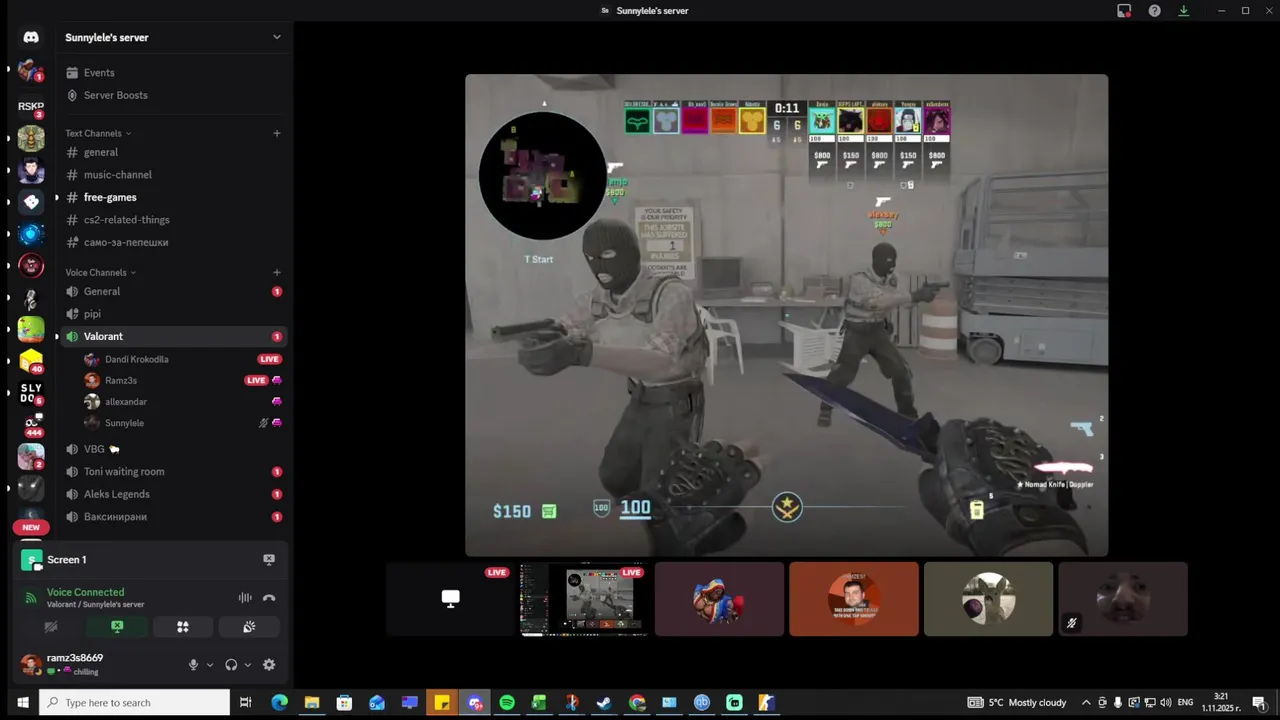Show hidden system tray icons
Image resolution: width=1280 pixels, height=720 pixels.
[x=1086, y=703]
